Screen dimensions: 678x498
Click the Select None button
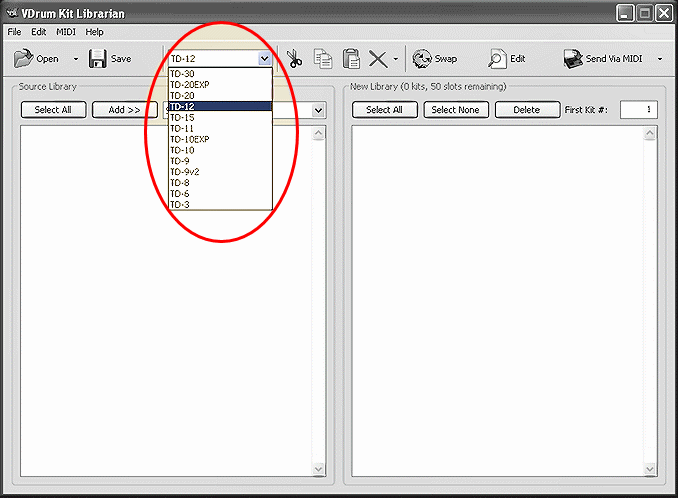(x=456, y=110)
